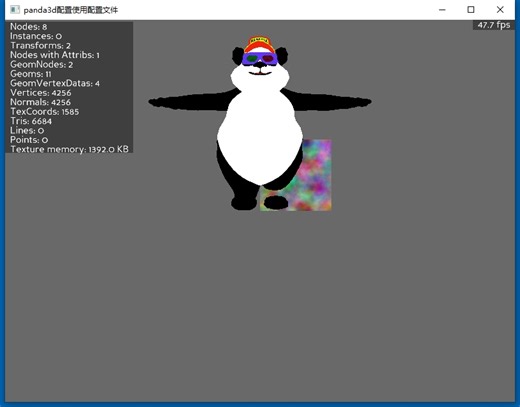This screenshot has width=520, height=407.
Task: Click the panda model's white belly
Action: (260, 138)
